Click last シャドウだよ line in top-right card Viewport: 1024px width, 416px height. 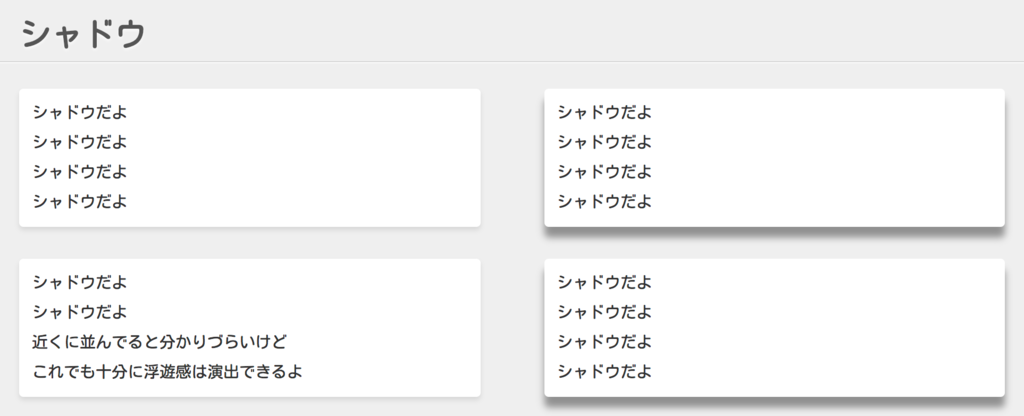pyautogui.click(x=605, y=202)
